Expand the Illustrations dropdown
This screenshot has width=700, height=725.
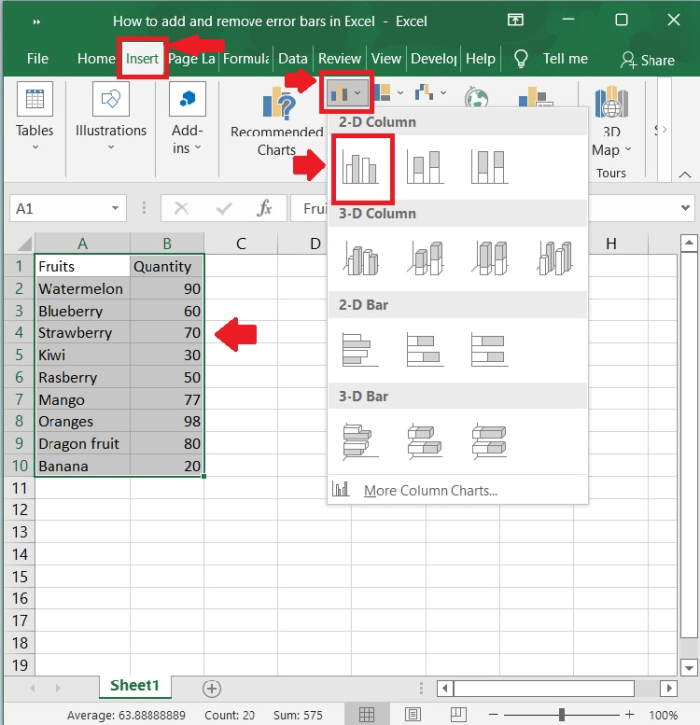[111, 147]
